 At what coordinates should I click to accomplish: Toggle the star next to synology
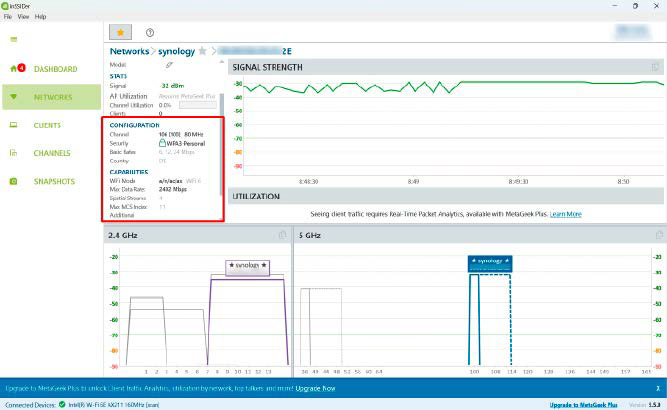202,51
